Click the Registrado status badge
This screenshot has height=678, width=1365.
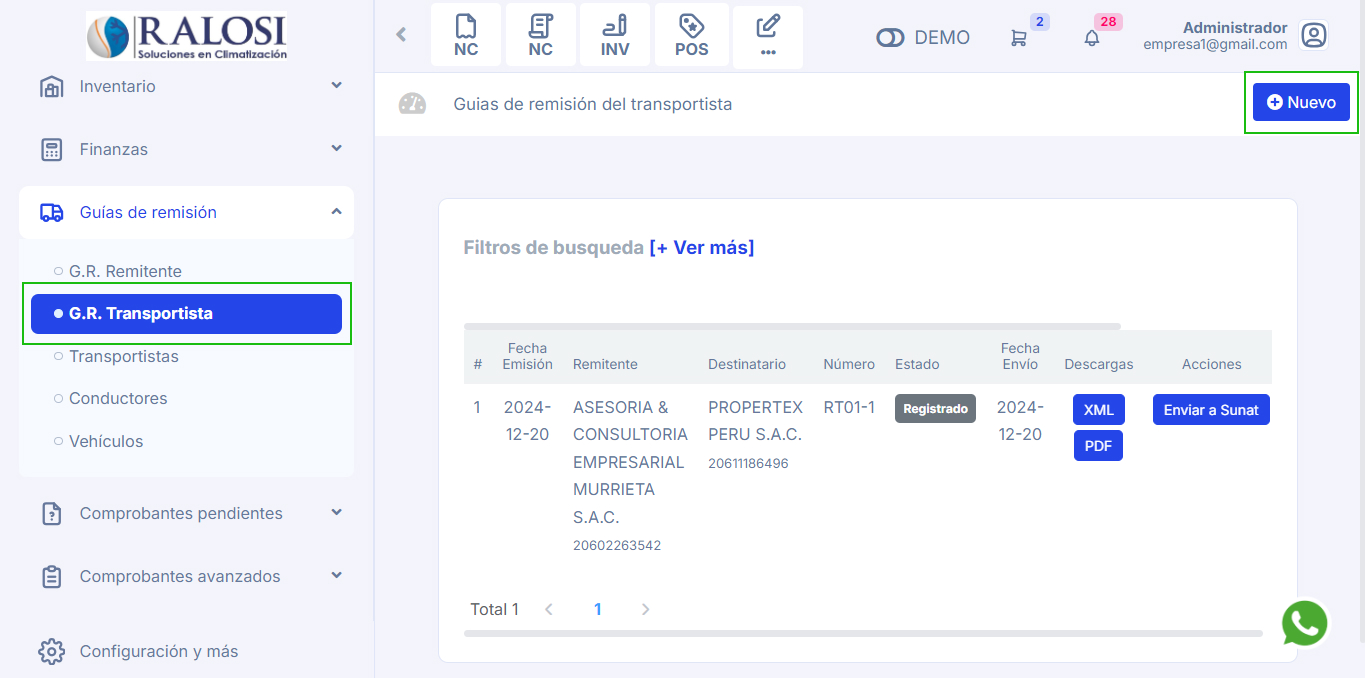(x=934, y=408)
